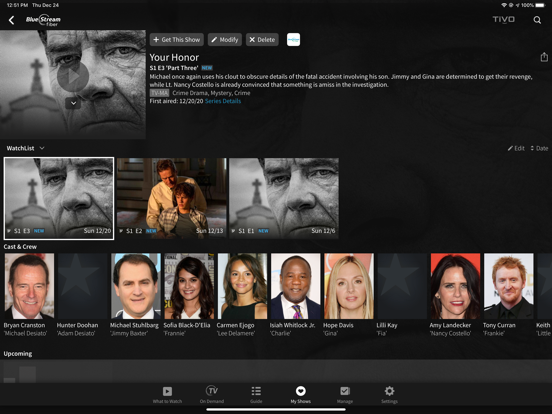This screenshot has height=414, width=552.
Task: Click 'Michael Desiato' character name
Action: pyautogui.click(x=25, y=333)
